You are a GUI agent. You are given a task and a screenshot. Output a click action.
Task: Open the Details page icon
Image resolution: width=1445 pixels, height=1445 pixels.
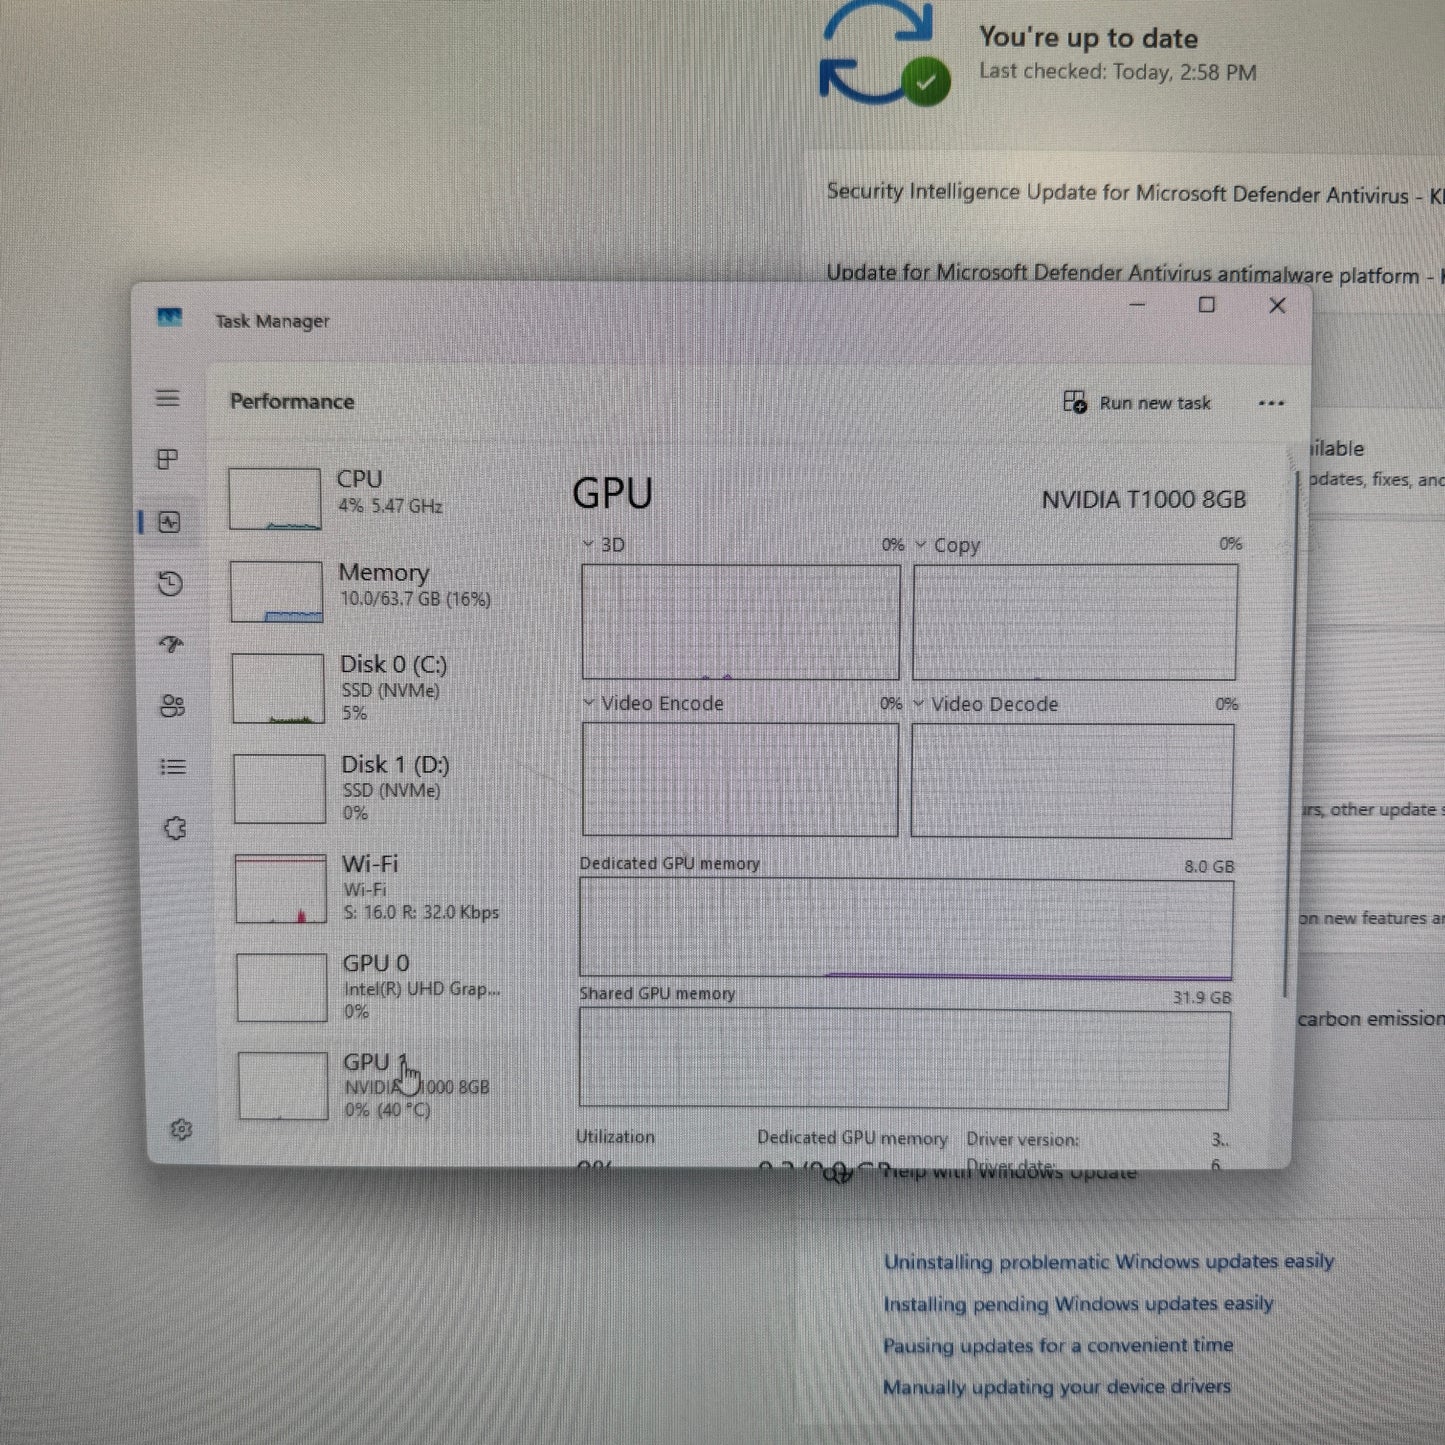tap(173, 767)
